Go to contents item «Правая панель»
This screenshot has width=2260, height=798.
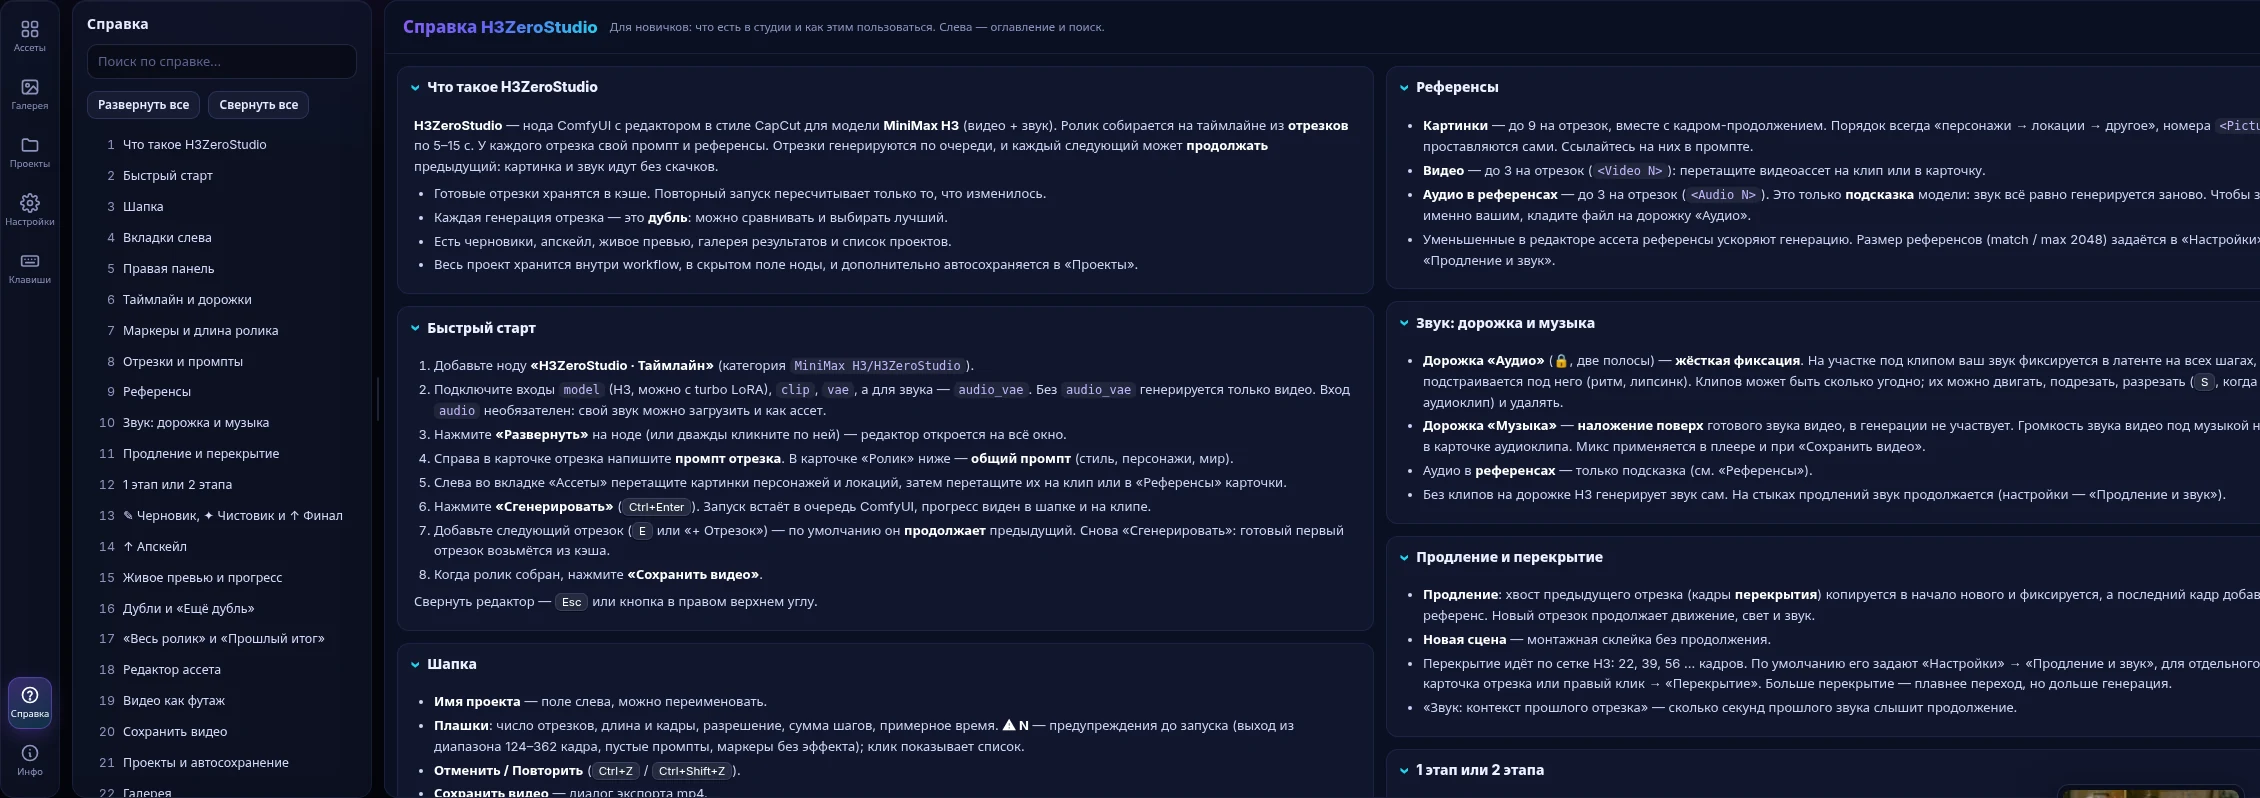pyautogui.click(x=222, y=269)
